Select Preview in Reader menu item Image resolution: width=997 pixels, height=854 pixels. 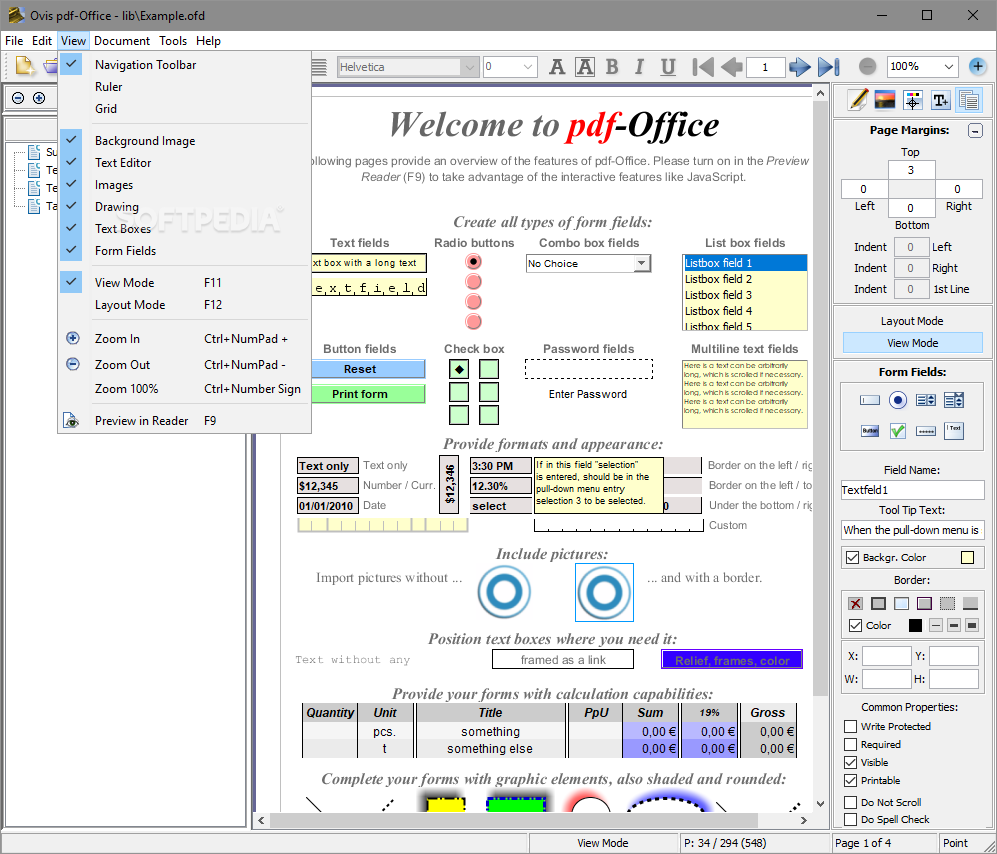click(x=184, y=420)
